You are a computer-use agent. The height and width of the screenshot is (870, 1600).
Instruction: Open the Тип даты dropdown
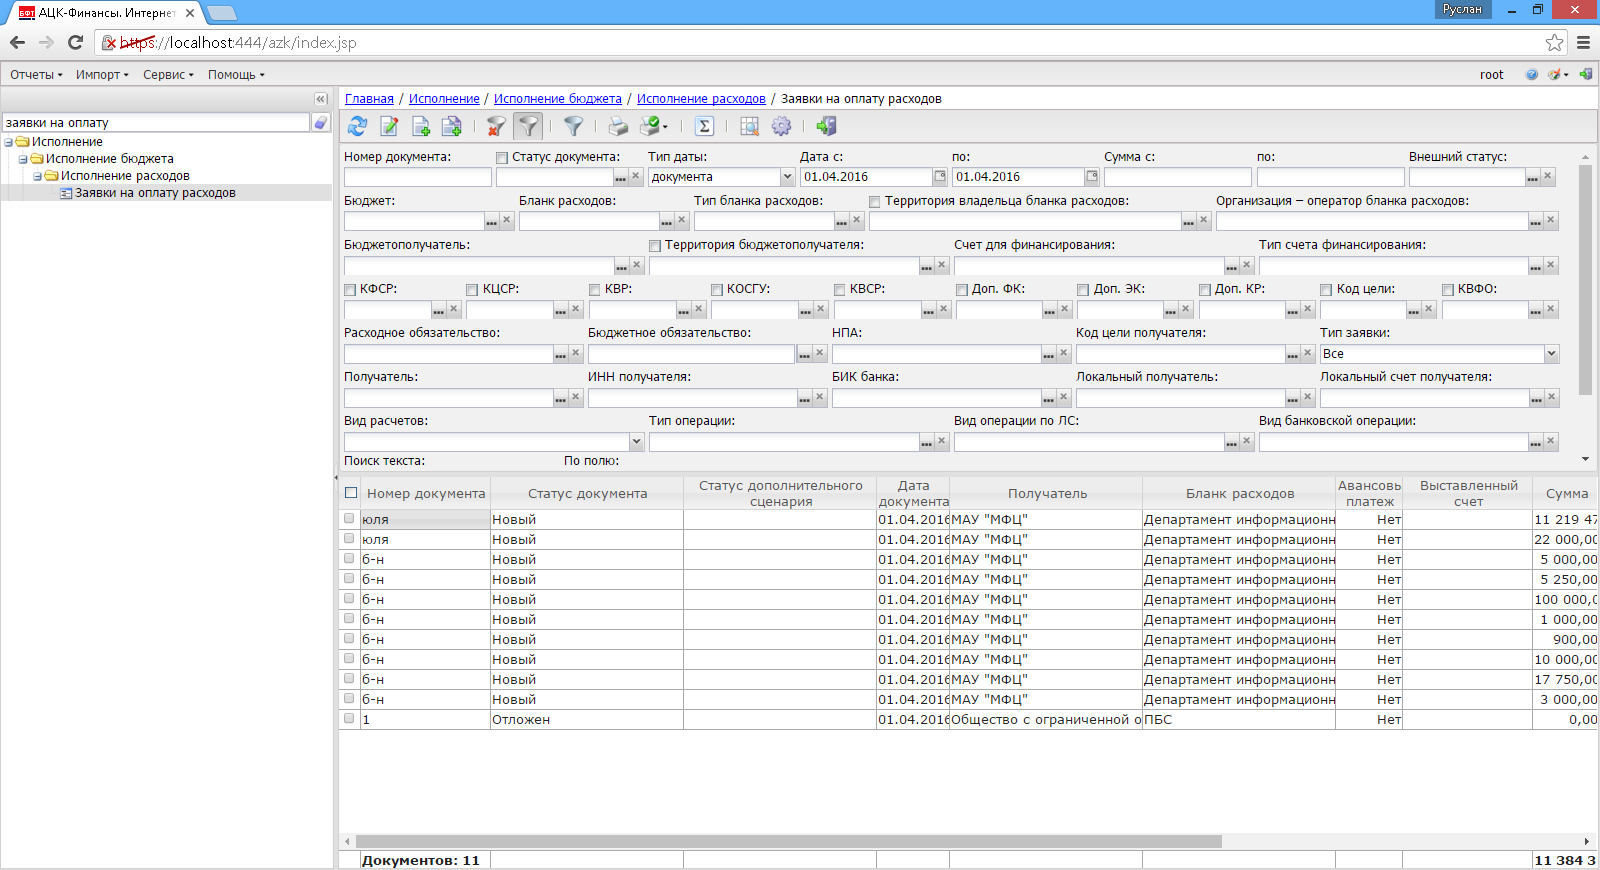pyautogui.click(x=787, y=177)
